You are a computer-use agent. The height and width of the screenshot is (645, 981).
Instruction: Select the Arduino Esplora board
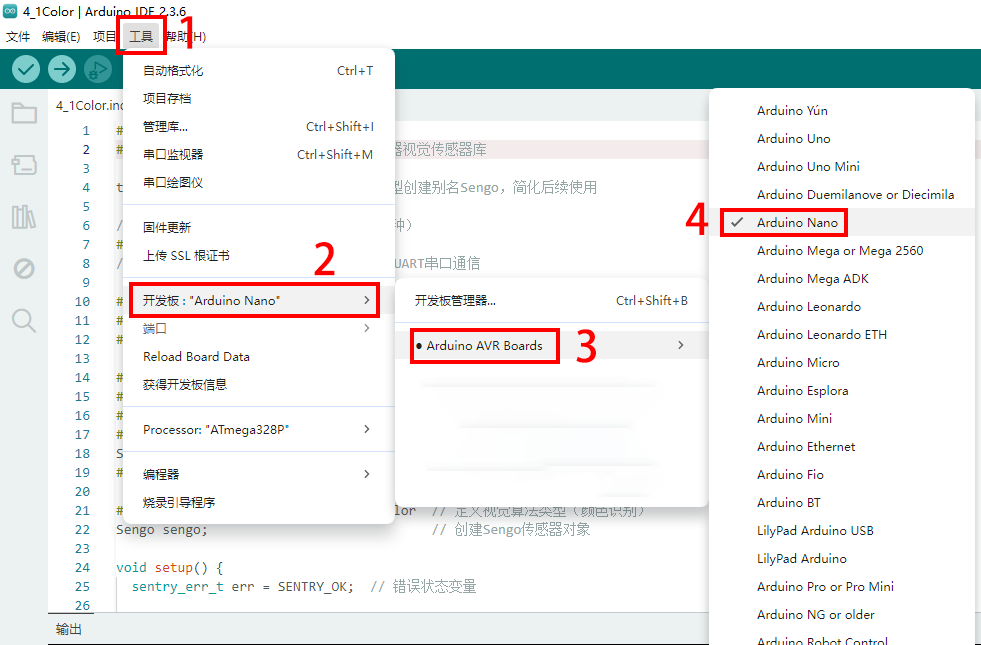point(842,390)
